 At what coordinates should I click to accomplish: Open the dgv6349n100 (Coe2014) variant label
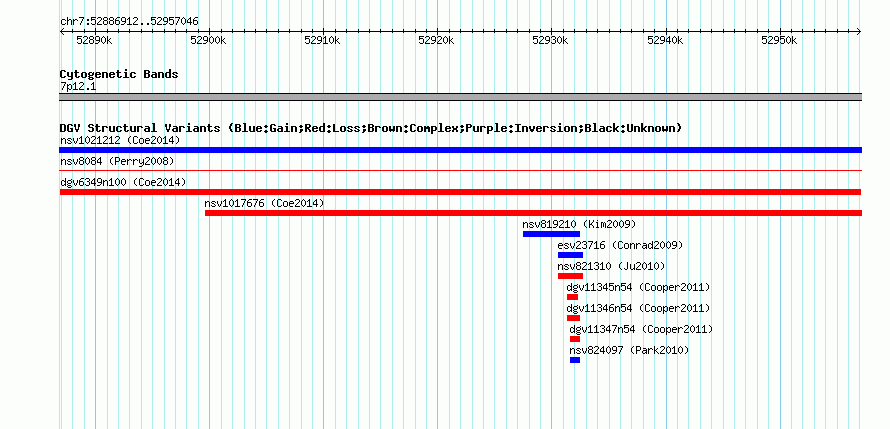123,182
